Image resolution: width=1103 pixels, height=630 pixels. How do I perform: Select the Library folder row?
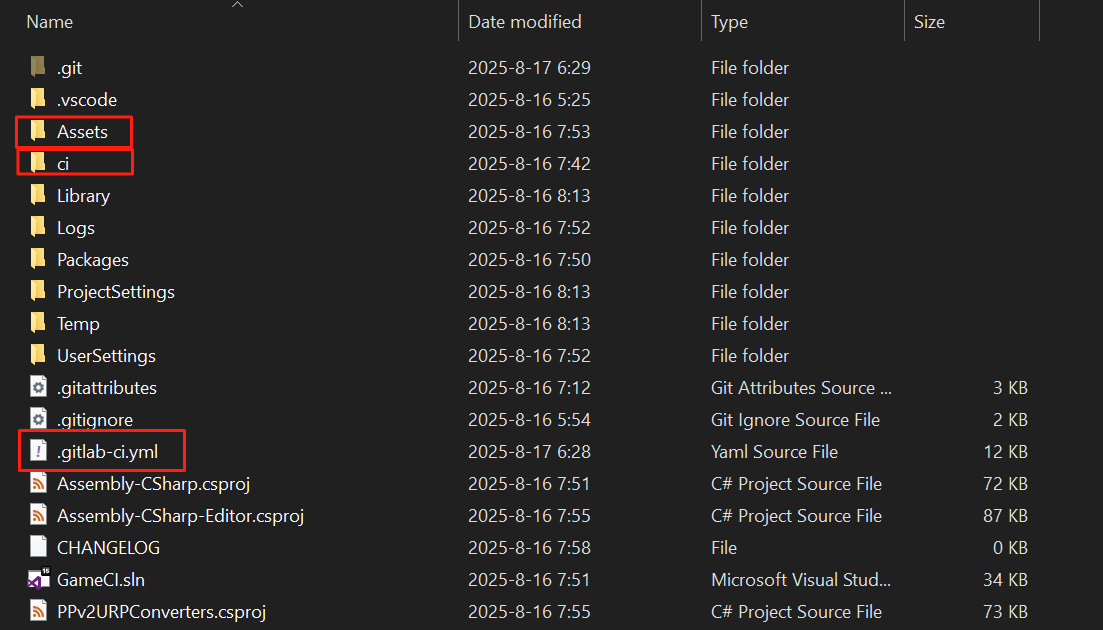pyautogui.click(x=83, y=196)
